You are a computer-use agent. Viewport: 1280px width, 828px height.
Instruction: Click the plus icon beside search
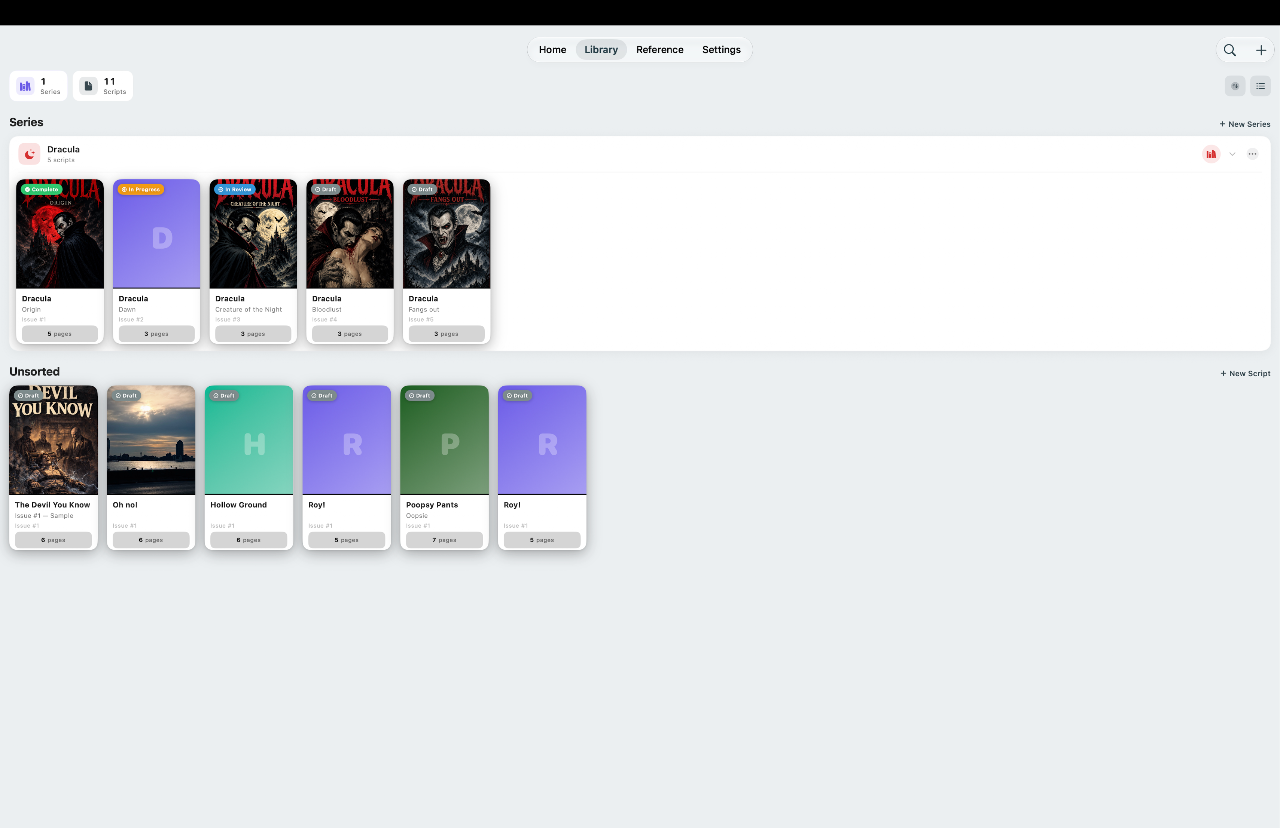[1261, 50]
